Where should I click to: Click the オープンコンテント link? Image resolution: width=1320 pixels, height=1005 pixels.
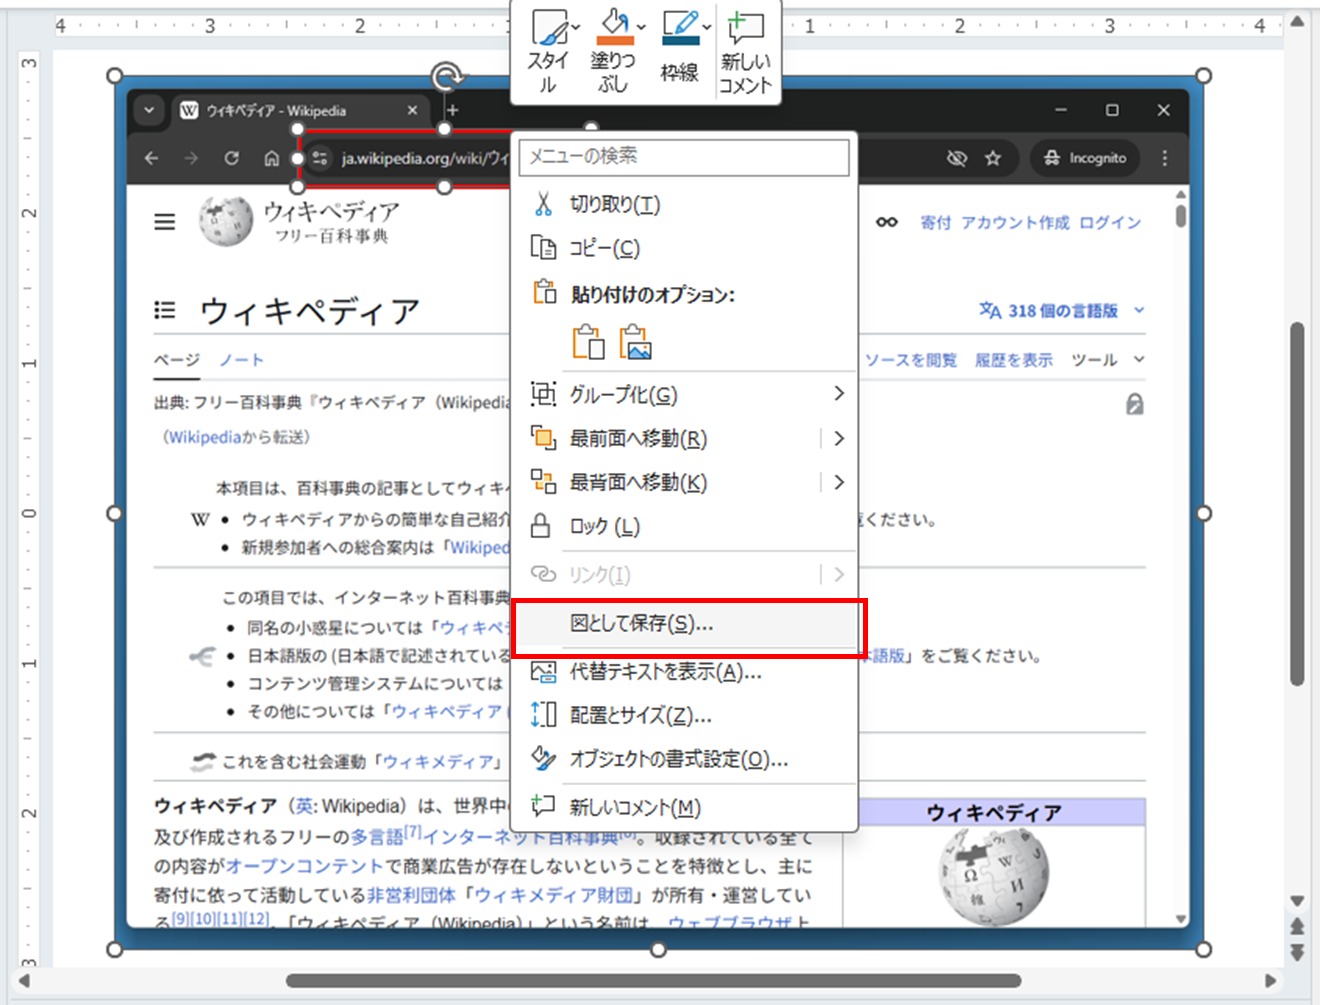point(305,865)
